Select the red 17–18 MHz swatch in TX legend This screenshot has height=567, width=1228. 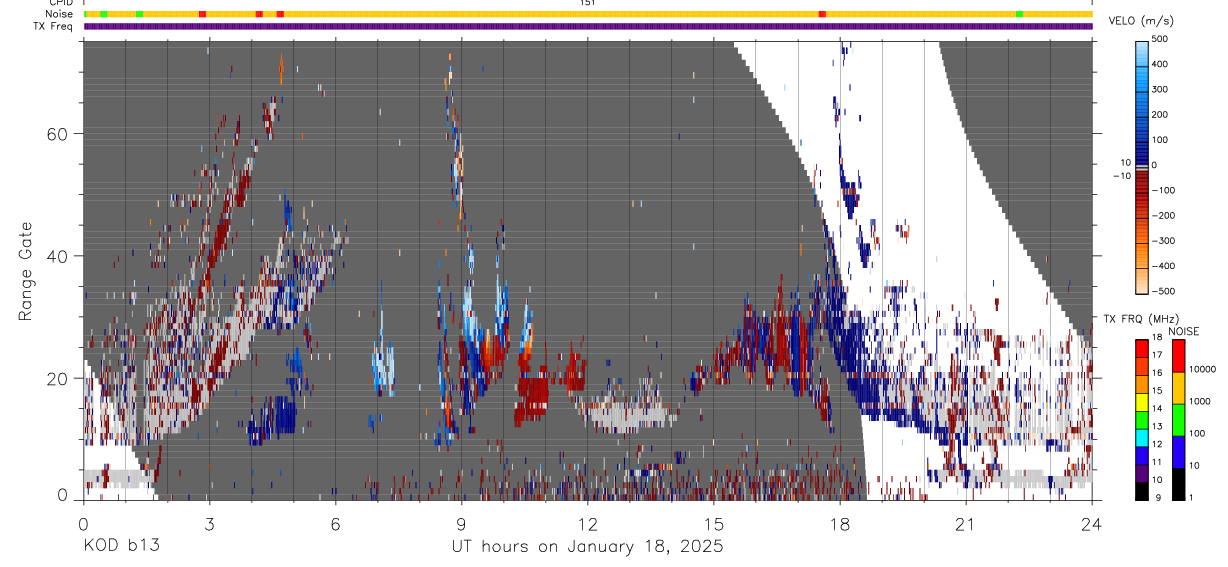[1142, 347]
